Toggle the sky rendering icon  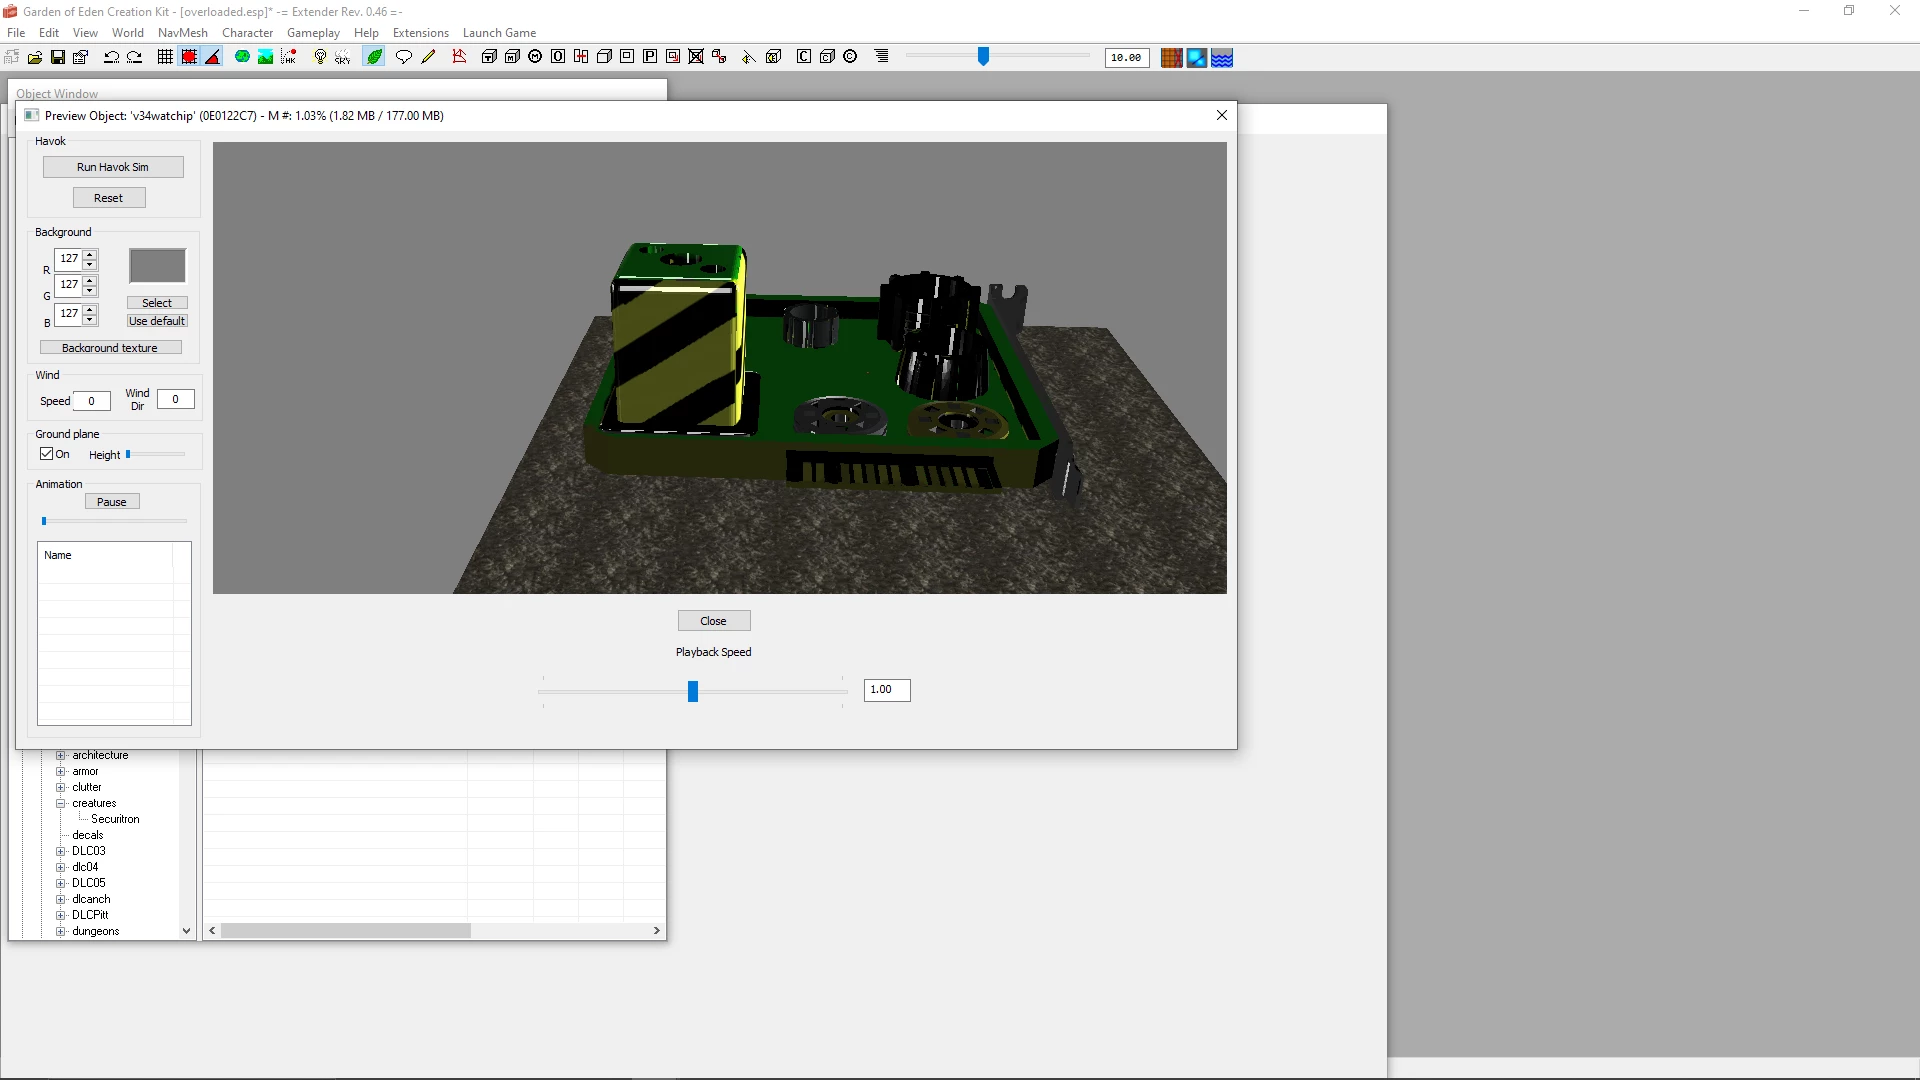click(x=343, y=57)
